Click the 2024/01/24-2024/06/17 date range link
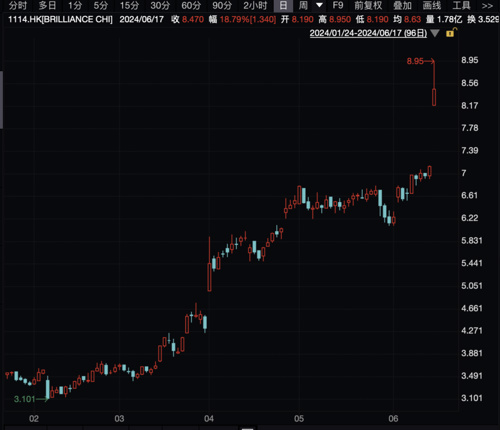The image size is (500, 430). (x=368, y=33)
